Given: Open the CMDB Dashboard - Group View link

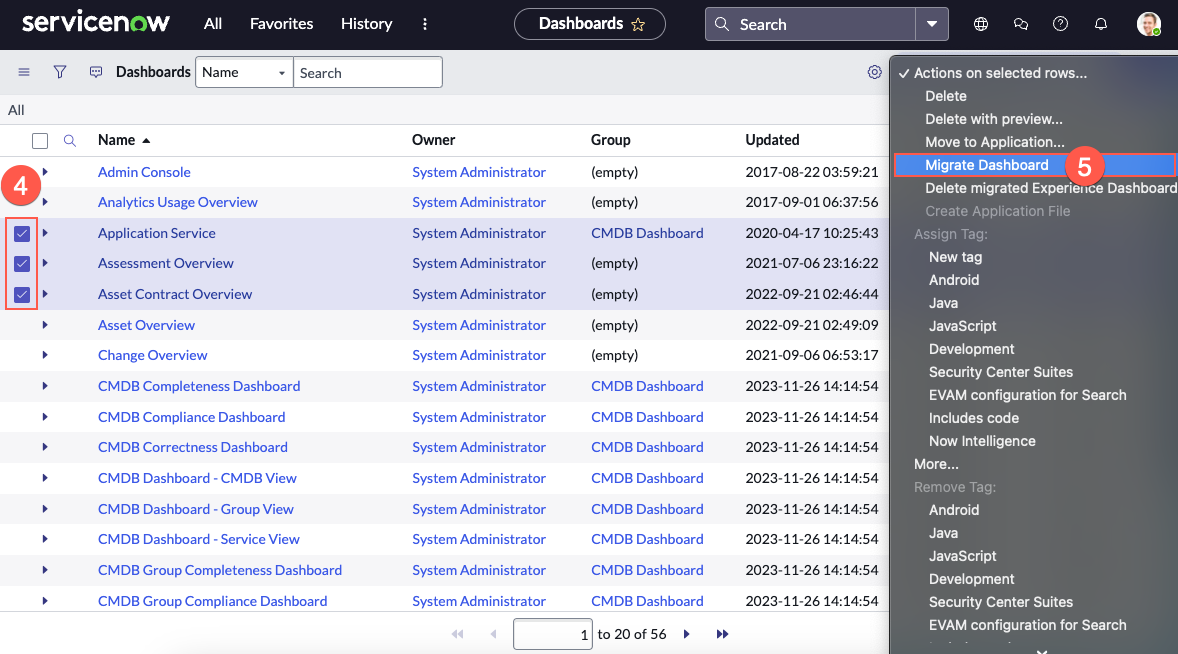Looking at the screenshot, I should tap(195, 509).
